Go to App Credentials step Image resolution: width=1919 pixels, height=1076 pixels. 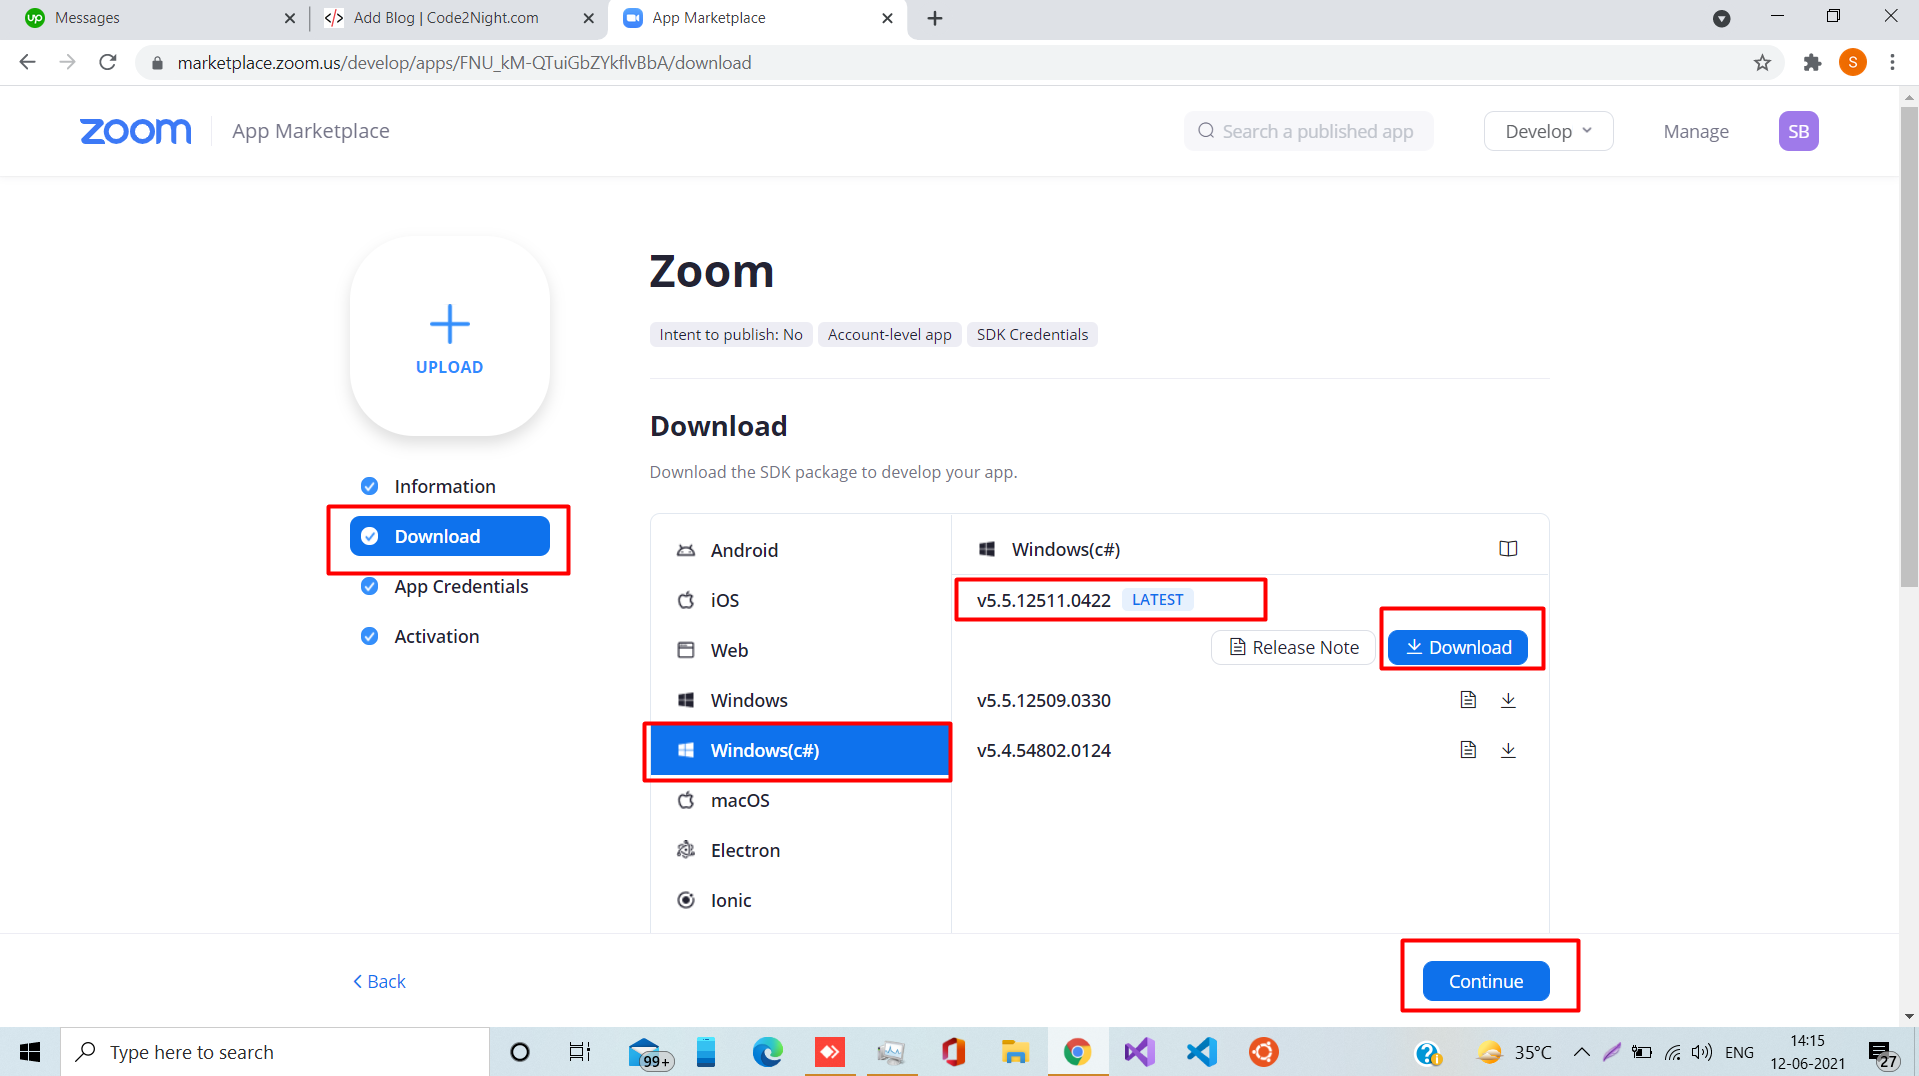tap(449, 586)
